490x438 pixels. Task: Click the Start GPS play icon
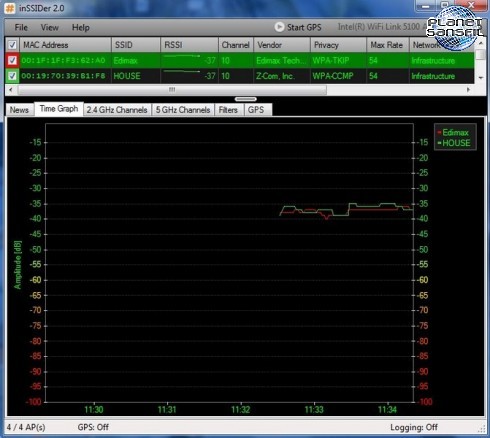[279, 27]
